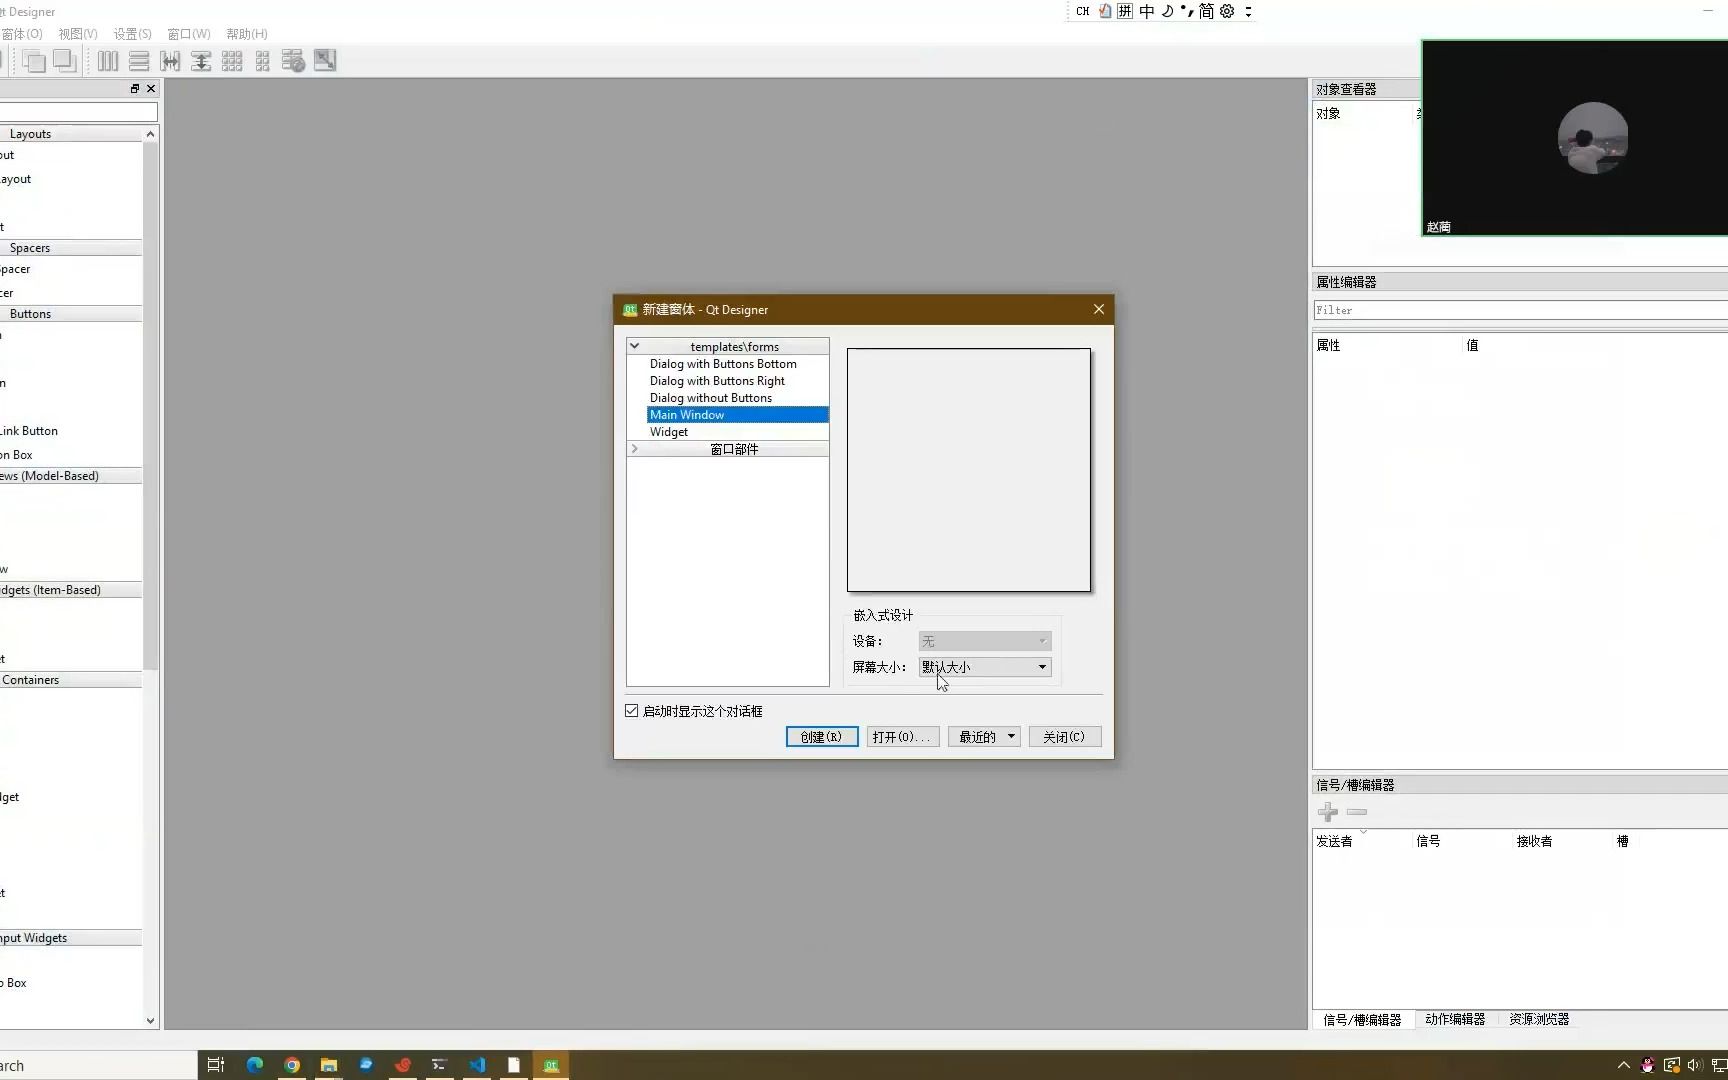This screenshot has height=1080, width=1728.
Task: Click the Send to Back toolbar icon
Action: (34, 61)
